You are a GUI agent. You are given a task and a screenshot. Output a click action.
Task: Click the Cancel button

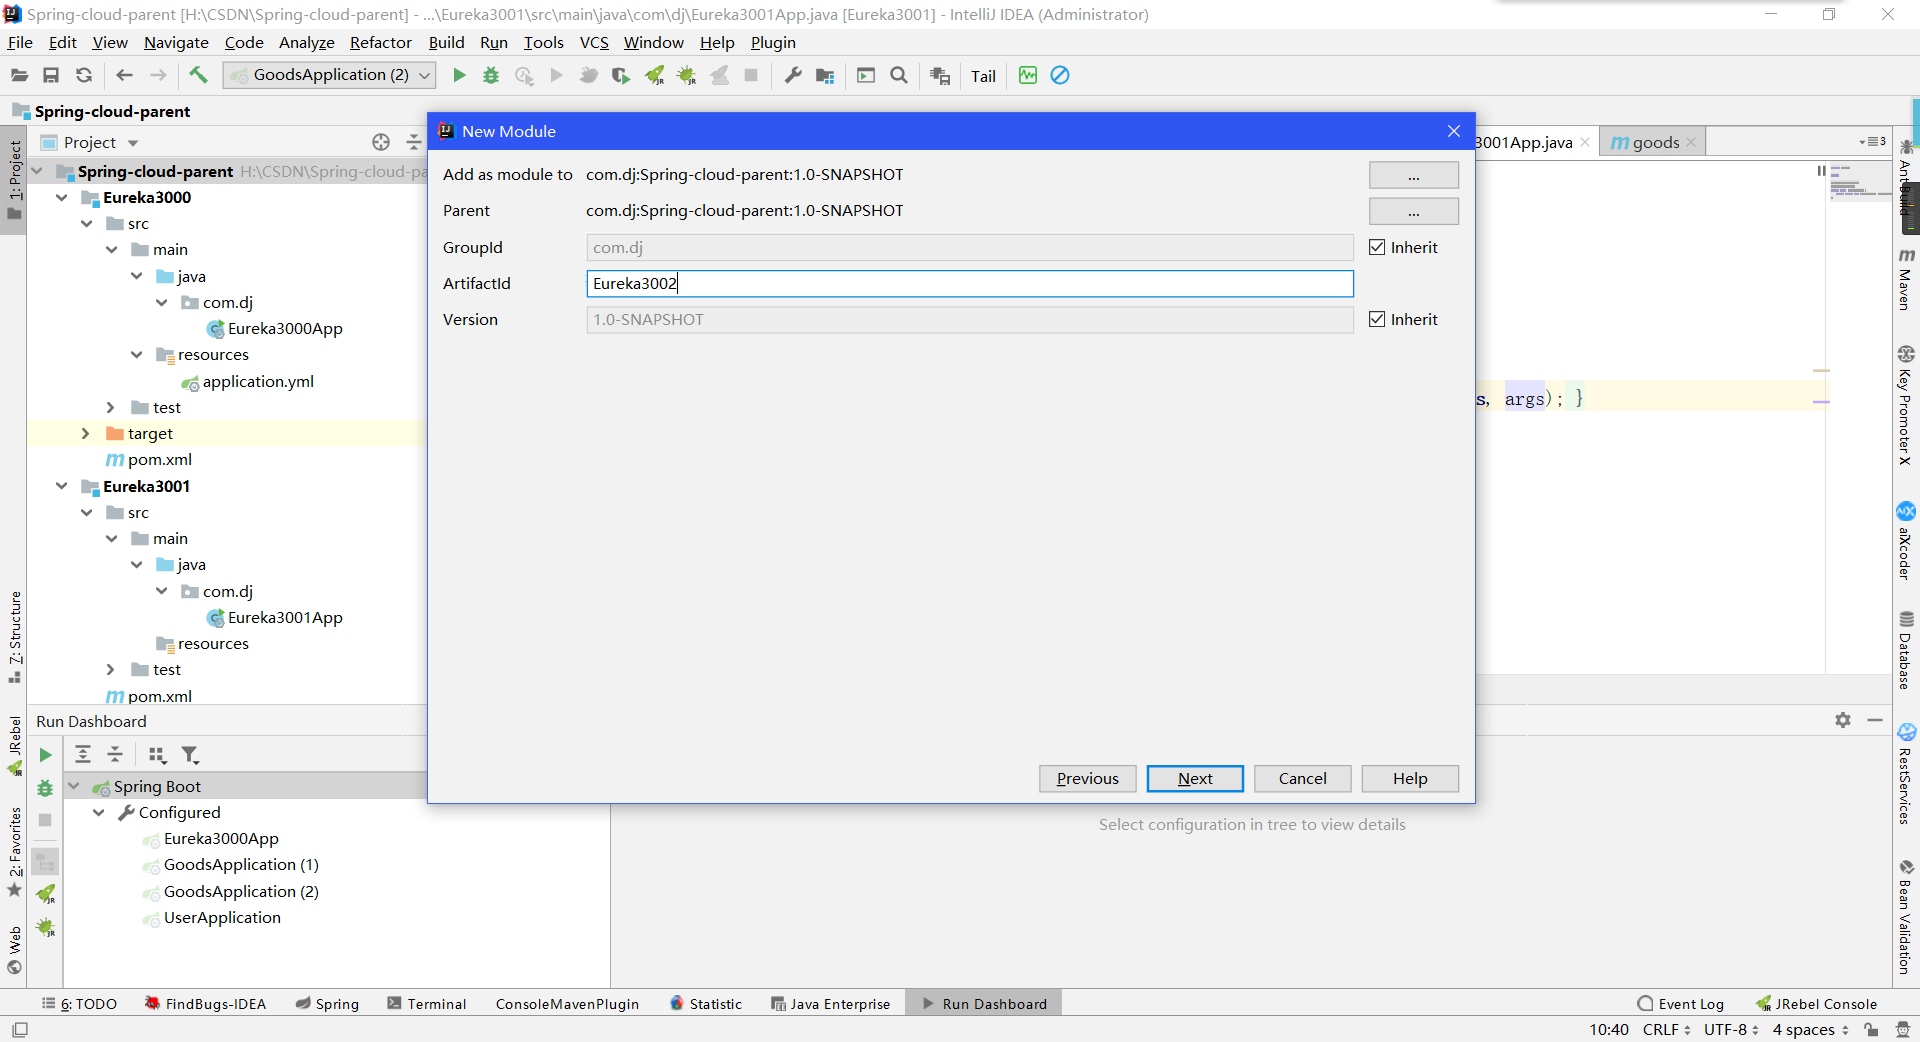tap(1302, 778)
